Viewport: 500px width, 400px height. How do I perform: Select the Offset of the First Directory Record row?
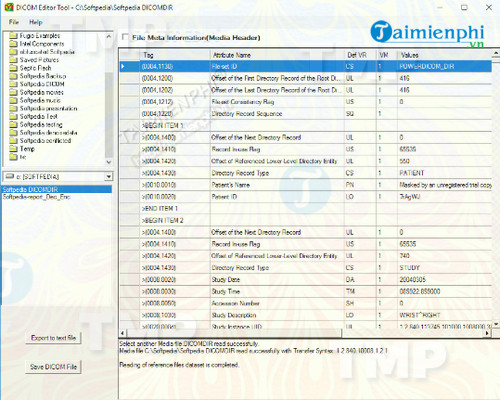coord(306,78)
